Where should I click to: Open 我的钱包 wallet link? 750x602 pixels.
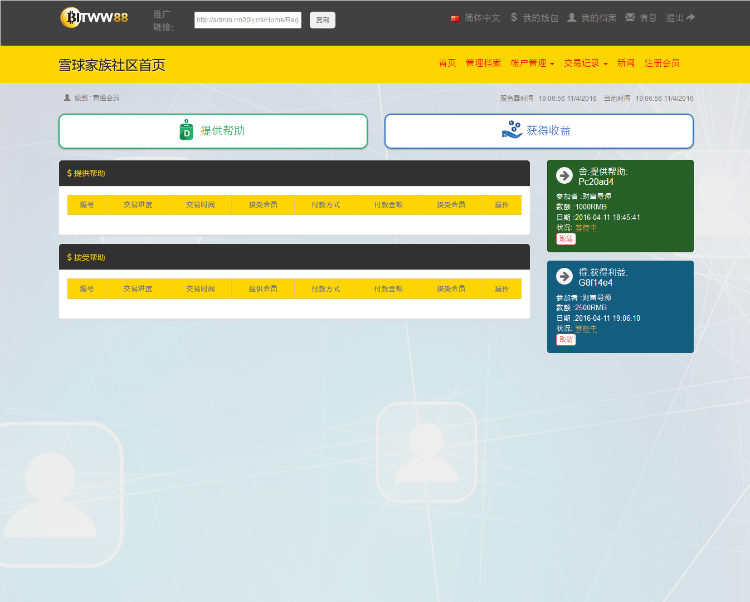(540, 18)
